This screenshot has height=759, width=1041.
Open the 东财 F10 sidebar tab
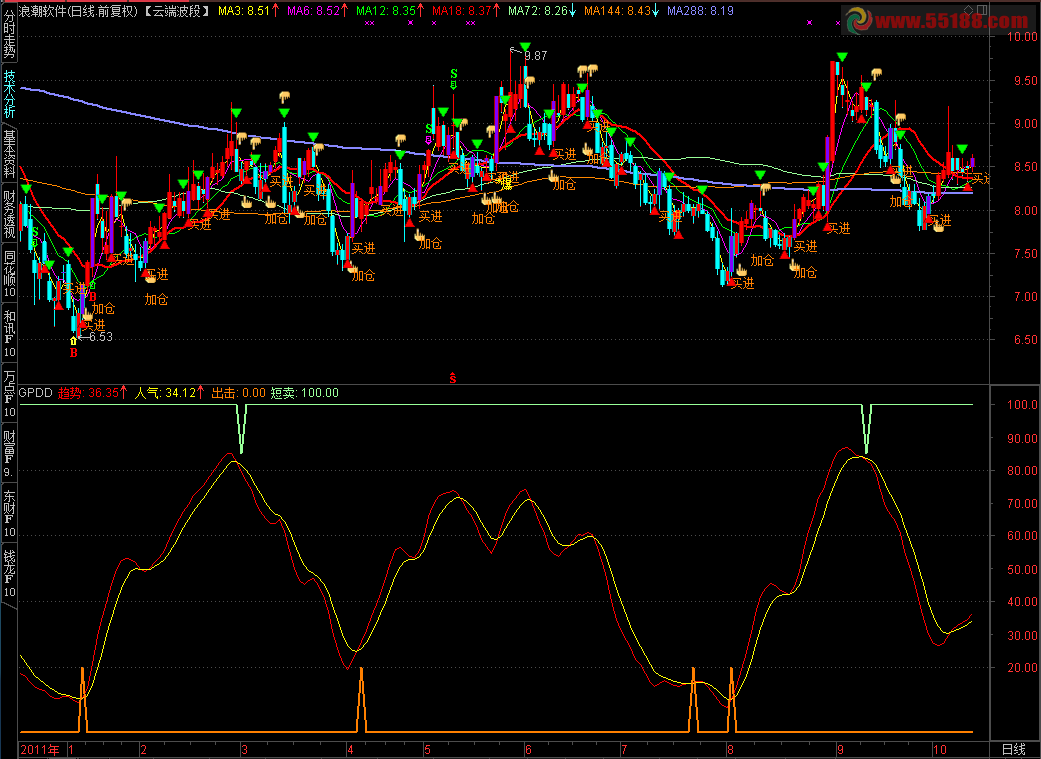point(9,513)
